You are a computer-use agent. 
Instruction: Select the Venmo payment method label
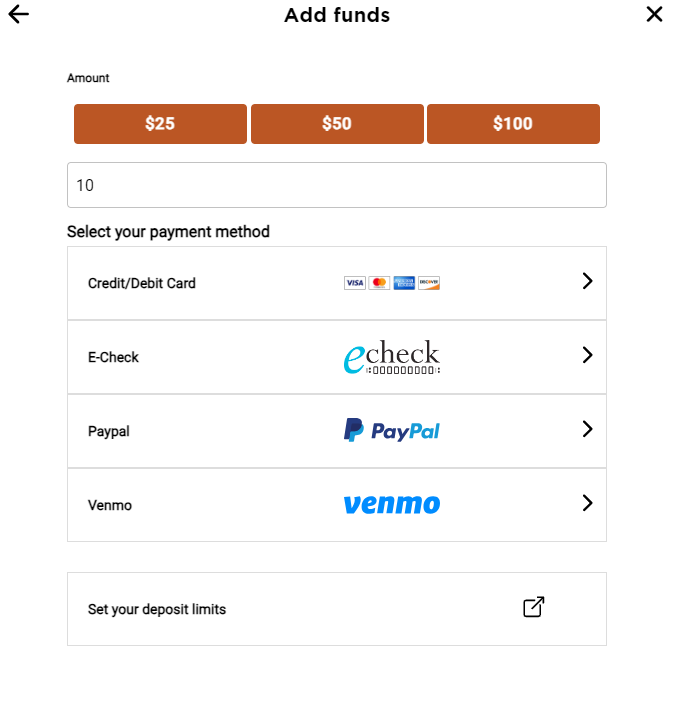click(x=110, y=505)
